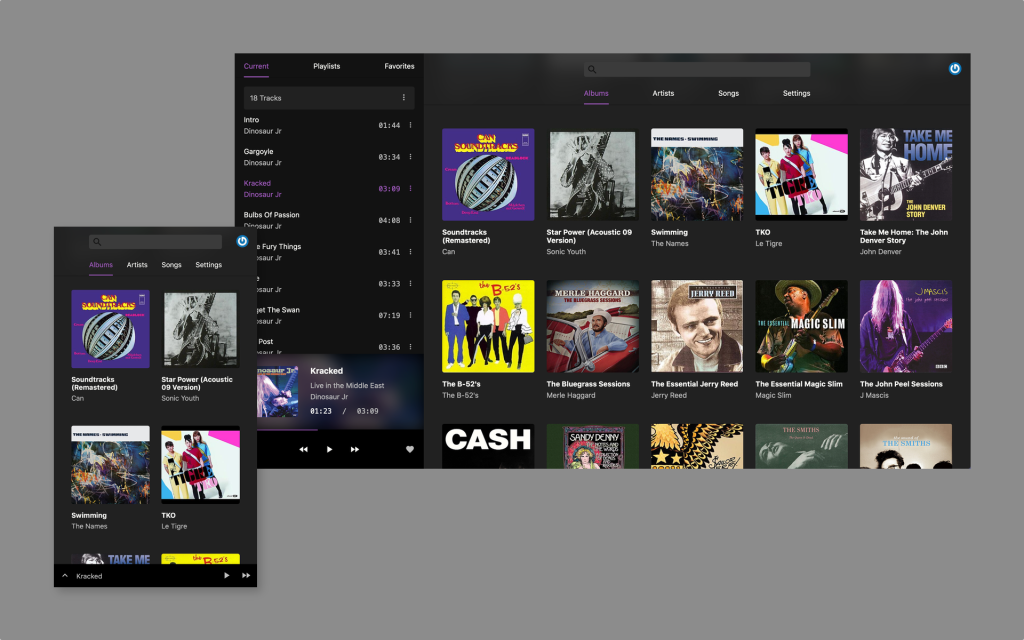This screenshot has height=640, width=1024.
Task: Open Artists tab in the large window
Action: (x=663, y=94)
